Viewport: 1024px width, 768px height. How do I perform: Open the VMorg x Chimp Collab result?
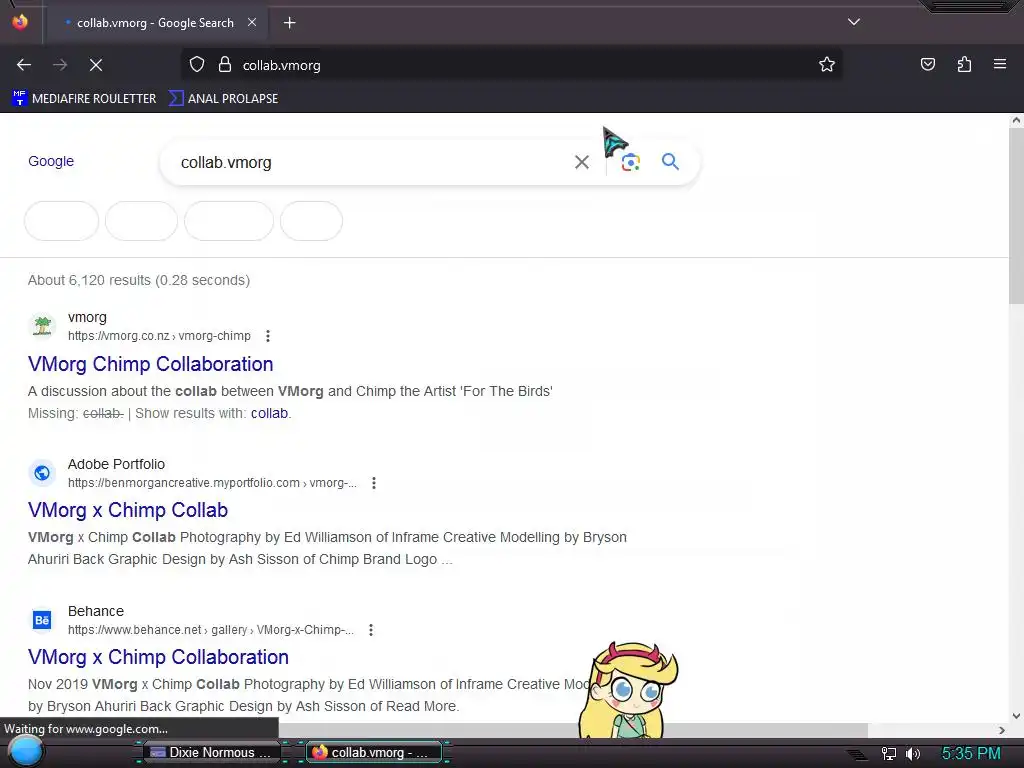[128, 510]
